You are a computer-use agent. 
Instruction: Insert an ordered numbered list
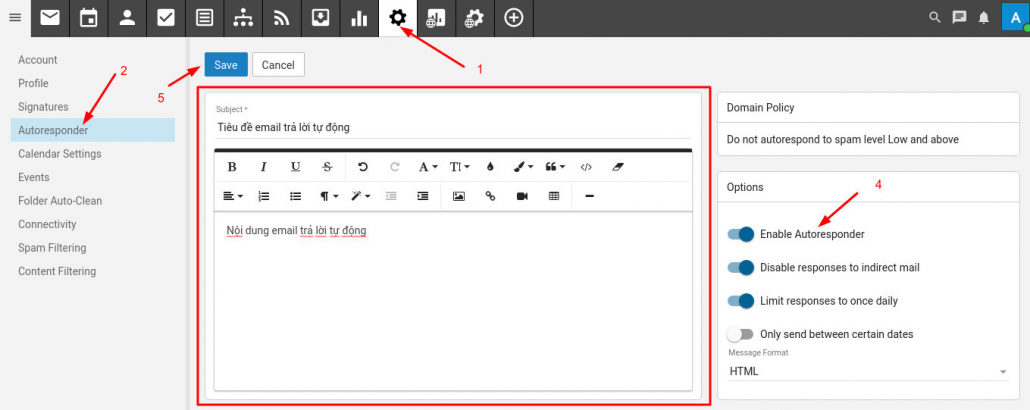click(264, 196)
